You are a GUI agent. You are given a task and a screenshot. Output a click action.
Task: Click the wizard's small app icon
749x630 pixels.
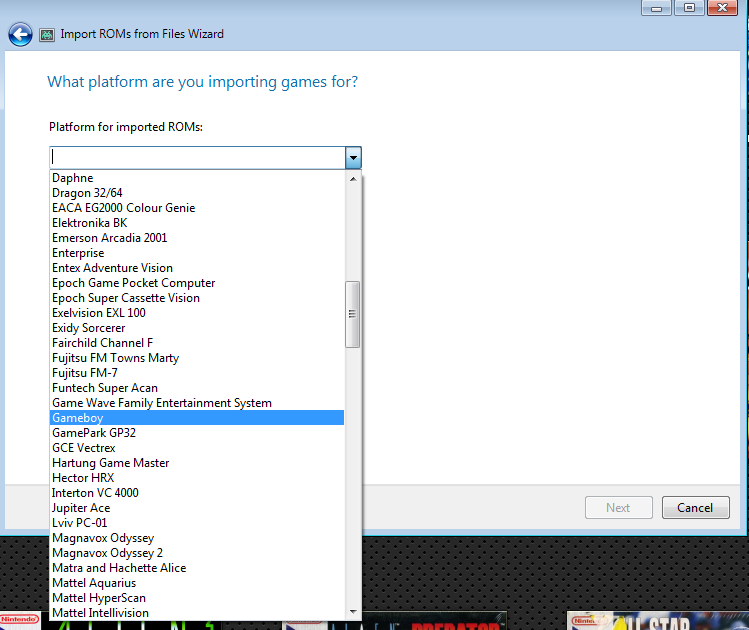(x=47, y=35)
